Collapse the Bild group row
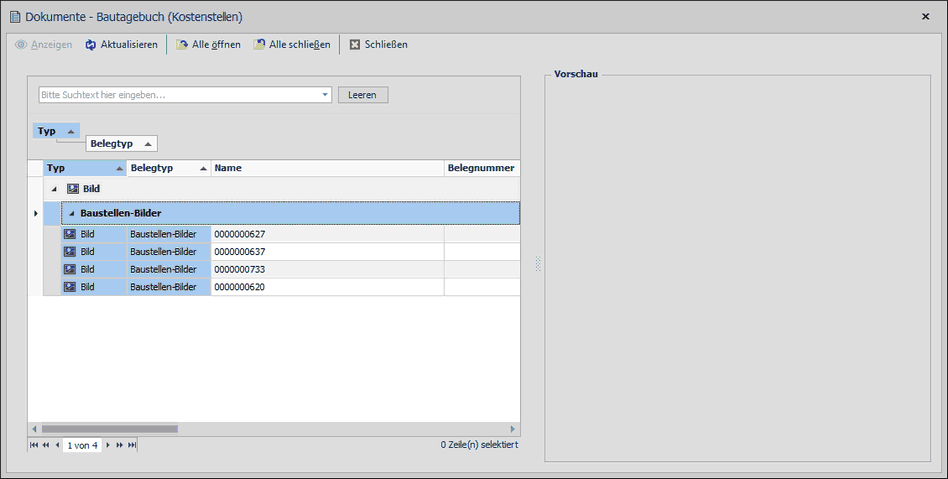The image size is (948, 479). 54,189
